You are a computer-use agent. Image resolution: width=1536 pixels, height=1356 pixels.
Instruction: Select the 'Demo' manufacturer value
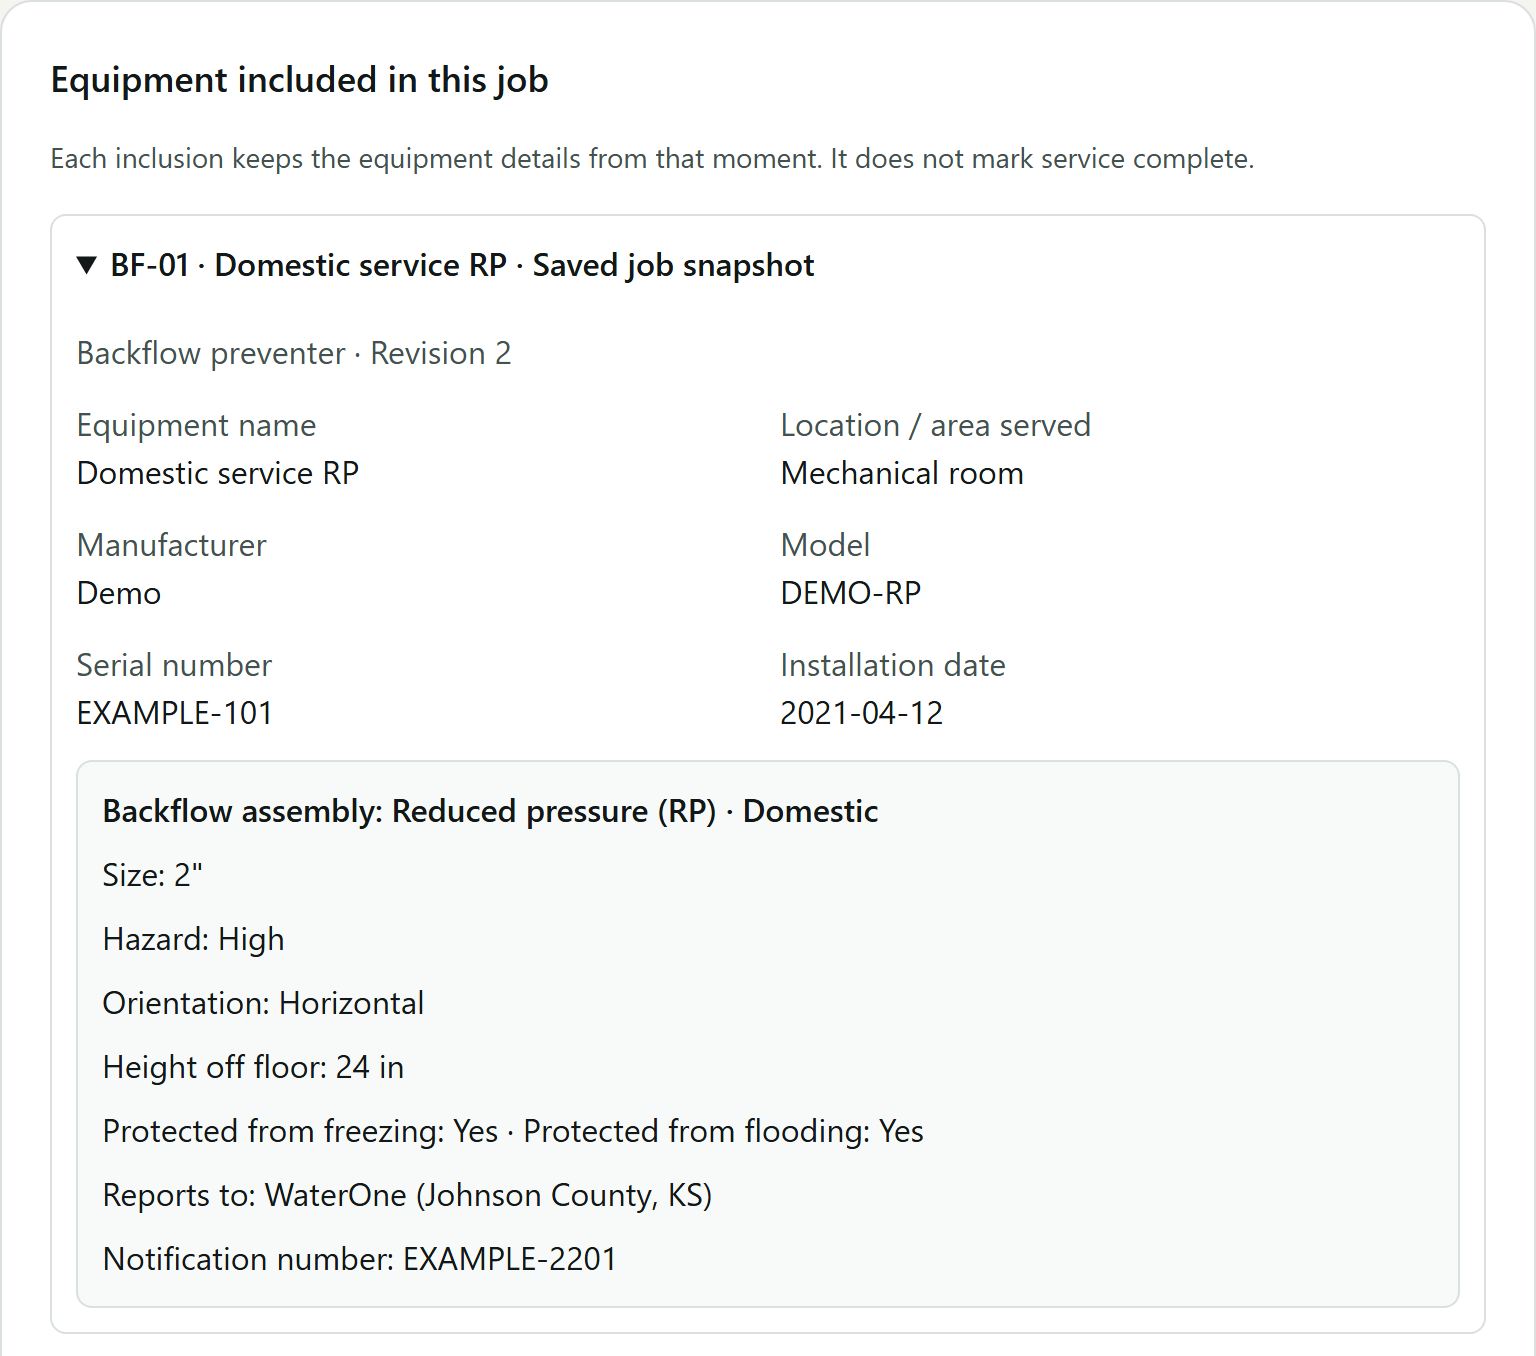(x=119, y=593)
